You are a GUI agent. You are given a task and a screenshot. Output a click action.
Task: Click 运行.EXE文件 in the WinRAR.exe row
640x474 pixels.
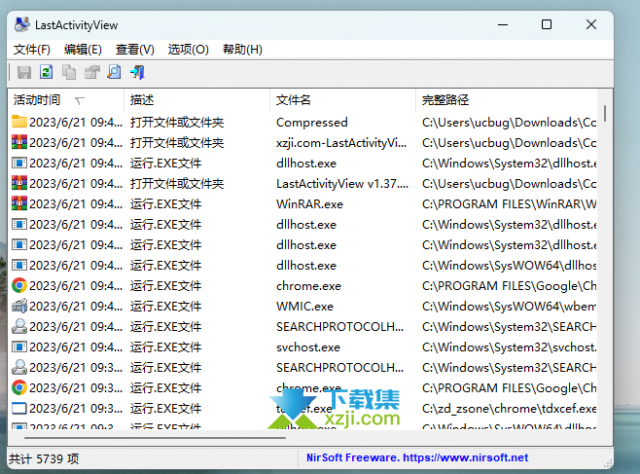pyautogui.click(x=166, y=204)
